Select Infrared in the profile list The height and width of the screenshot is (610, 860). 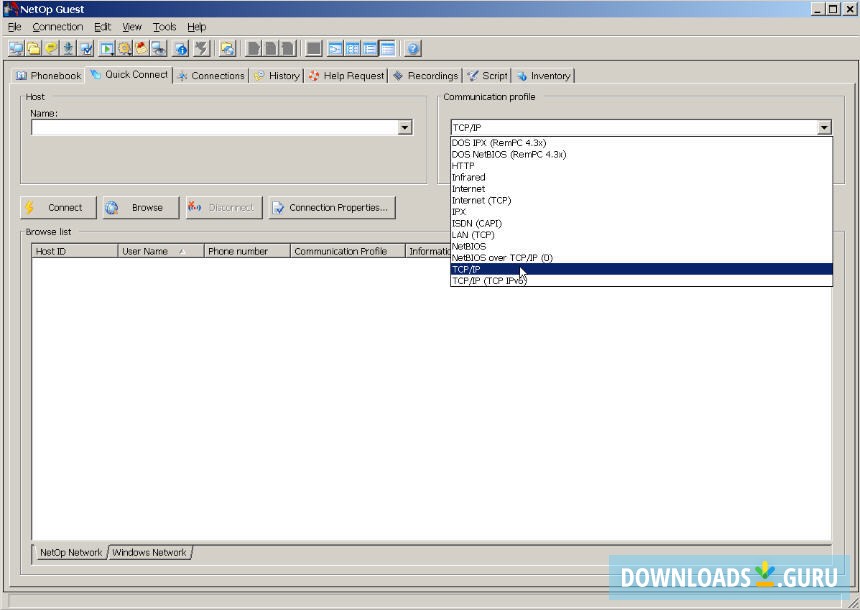[641, 177]
